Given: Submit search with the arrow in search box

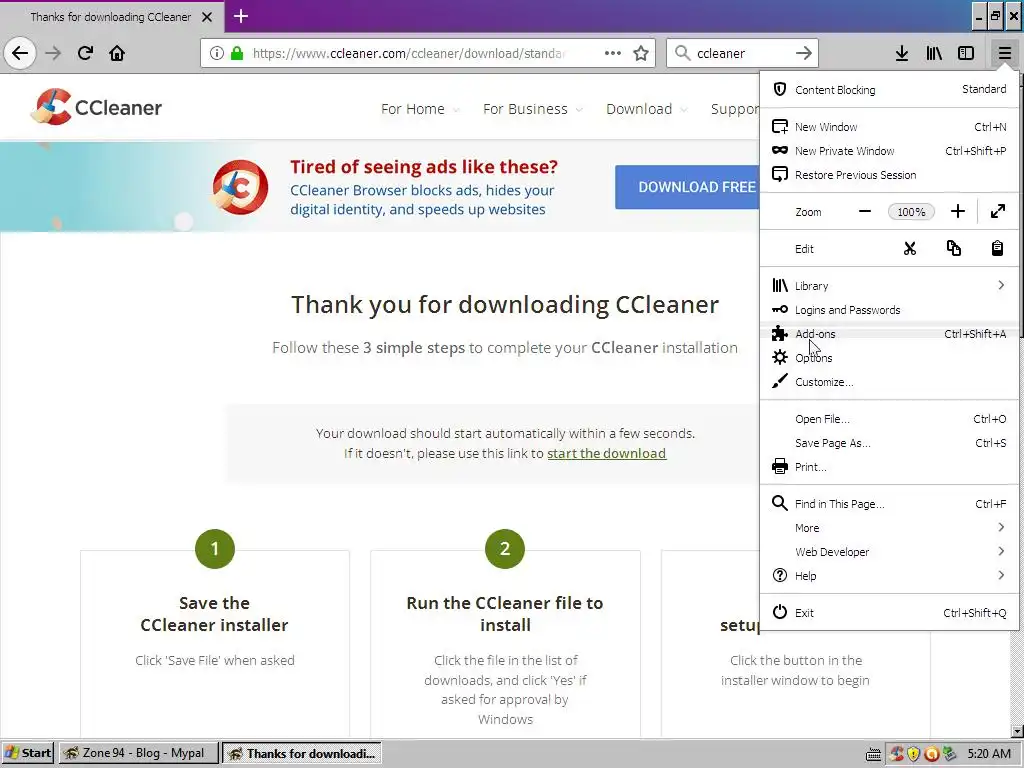Looking at the screenshot, I should pyautogui.click(x=803, y=53).
